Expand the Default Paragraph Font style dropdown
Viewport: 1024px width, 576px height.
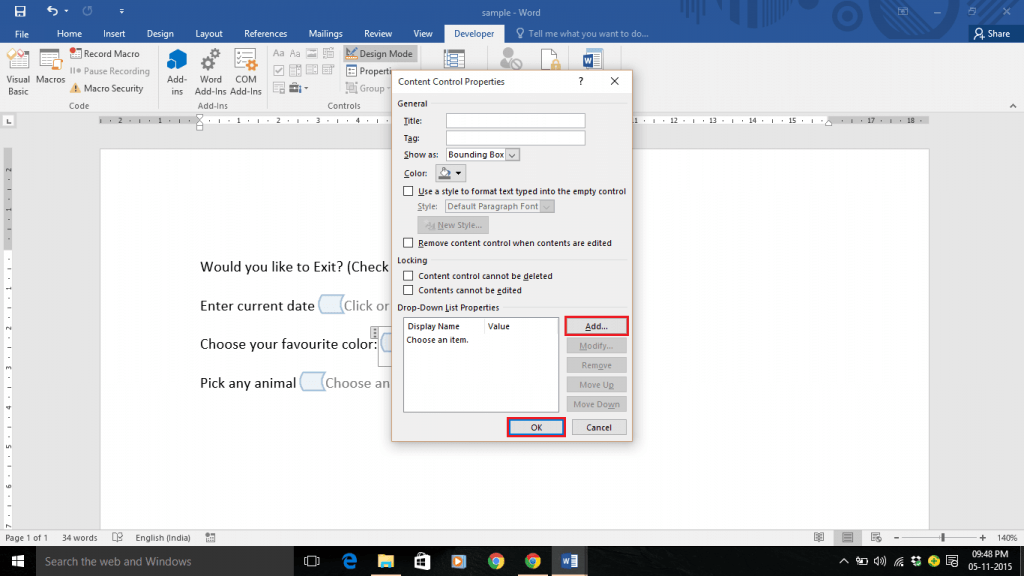pos(545,206)
